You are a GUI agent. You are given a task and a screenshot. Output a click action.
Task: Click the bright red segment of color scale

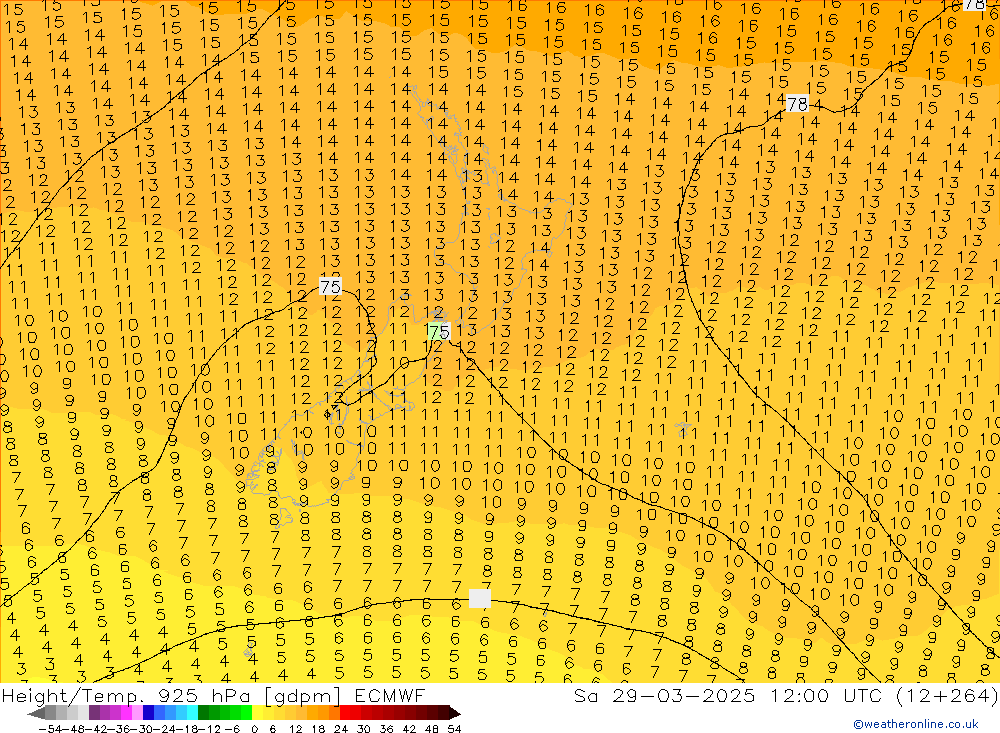[345, 713]
